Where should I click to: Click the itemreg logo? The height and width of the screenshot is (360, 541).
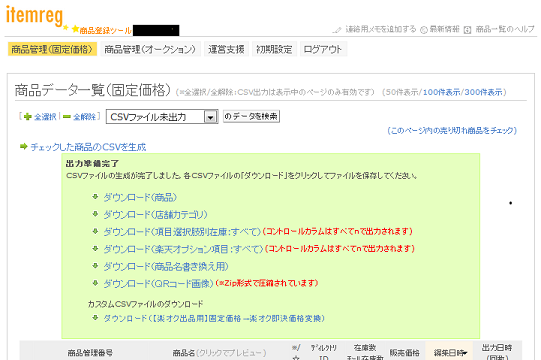(34, 16)
